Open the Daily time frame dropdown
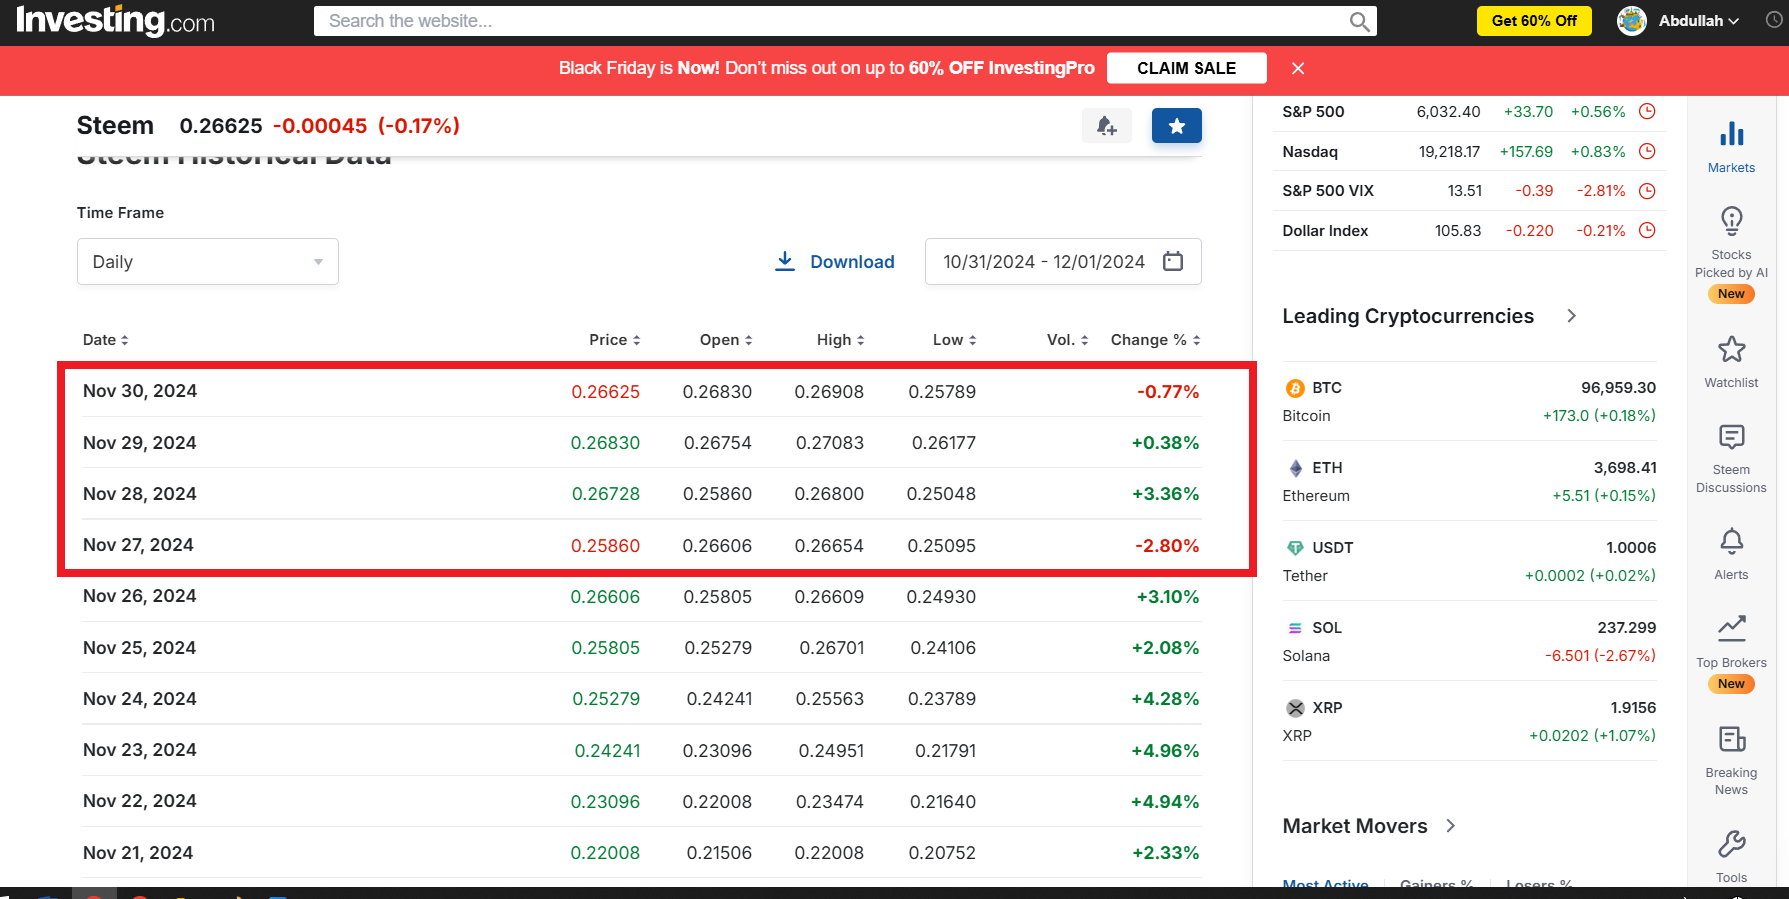The height and width of the screenshot is (899, 1789). point(208,261)
